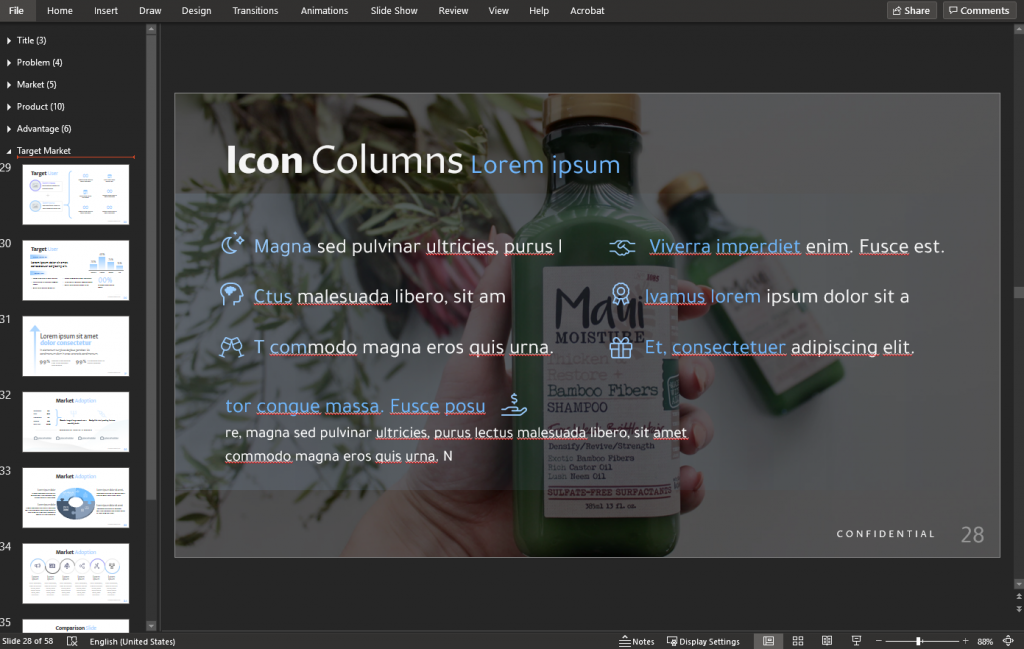
Task: Fit slide to current window
Action: pos(1008,640)
